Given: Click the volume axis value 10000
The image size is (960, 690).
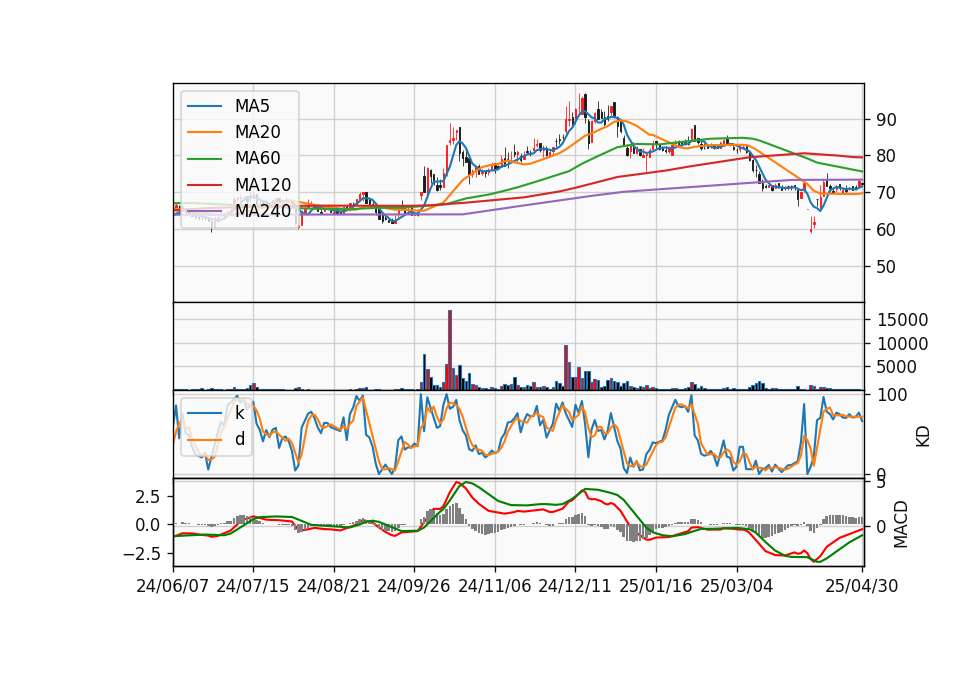Looking at the screenshot, I should (902, 343).
